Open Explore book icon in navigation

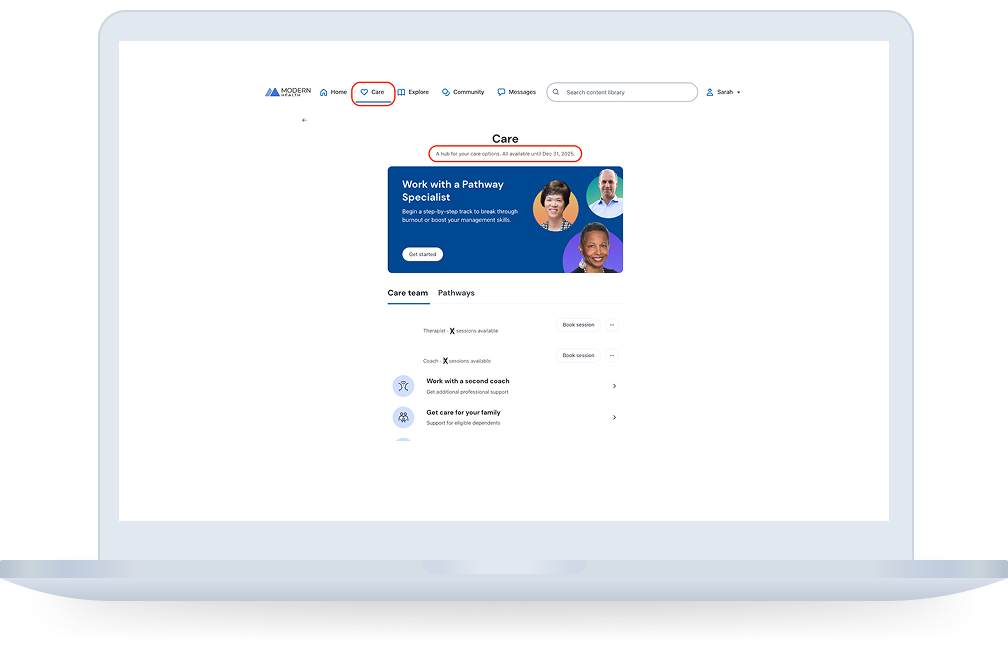click(401, 92)
